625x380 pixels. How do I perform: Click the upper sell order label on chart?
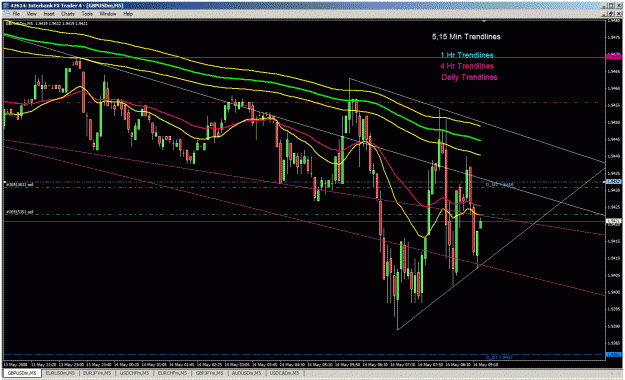click(19, 185)
